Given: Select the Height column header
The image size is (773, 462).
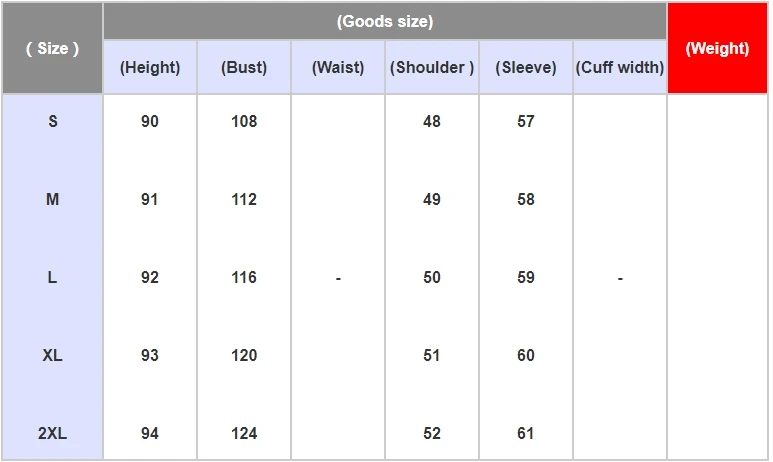Looking at the screenshot, I should 150,67.
